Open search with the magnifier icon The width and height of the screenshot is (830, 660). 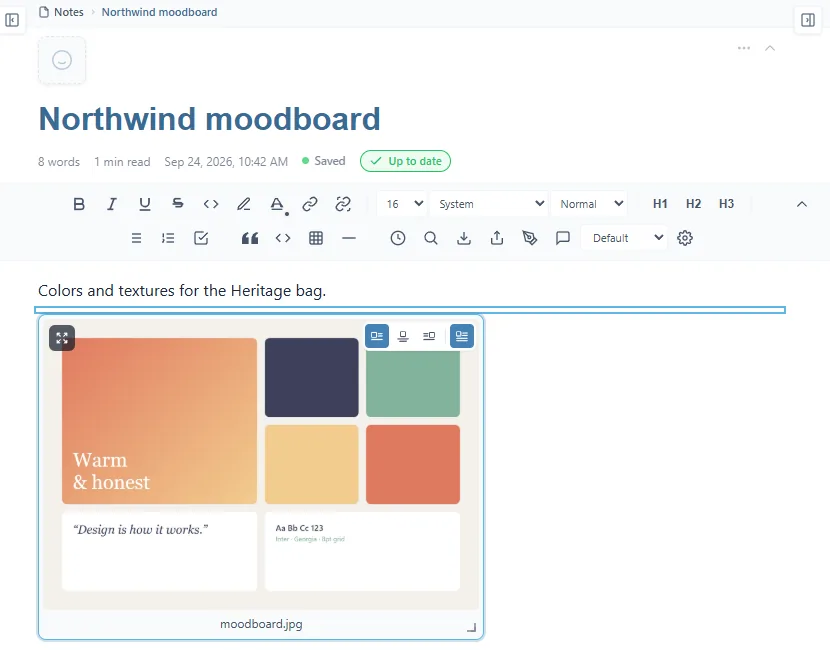[x=431, y=238]
